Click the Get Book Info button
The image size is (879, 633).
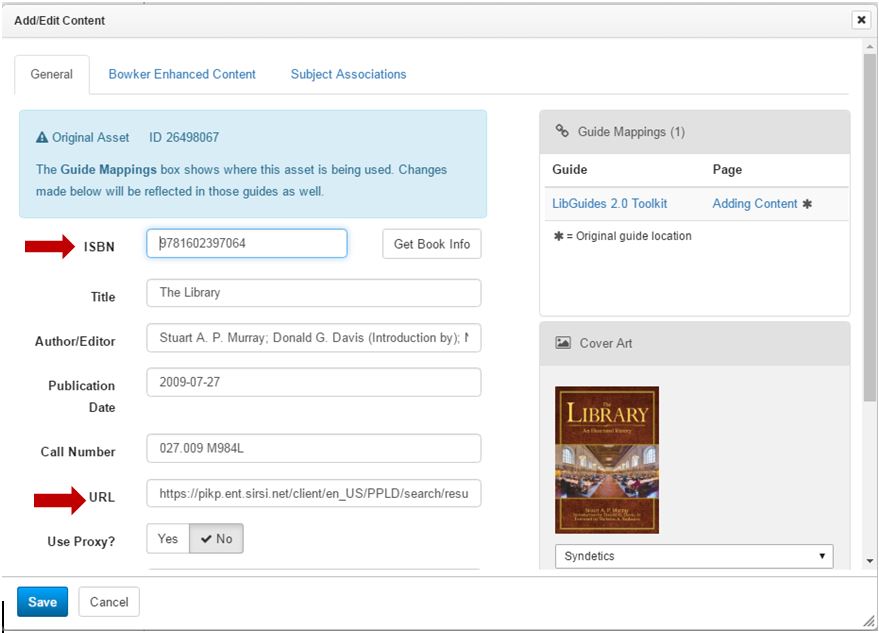point(430,243)
